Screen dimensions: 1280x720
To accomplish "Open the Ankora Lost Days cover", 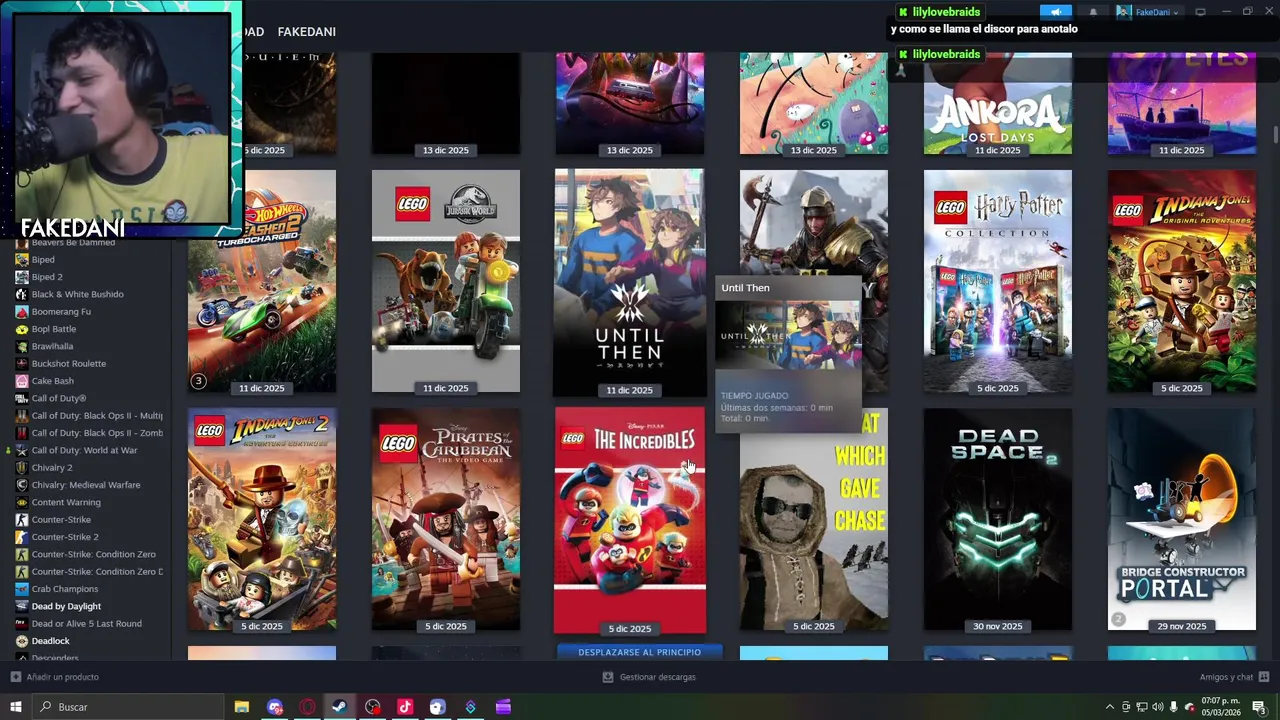I will click(x=998, y=104).
